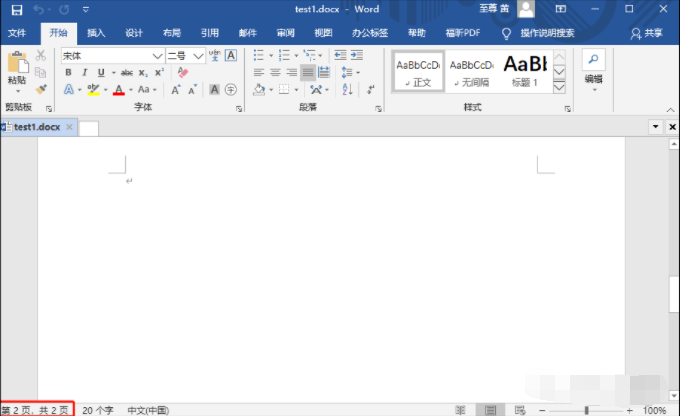The width and height of the screenshot is (680, 416).
Task: Center the paragraph text
Action: pyautogui.click(x=275, y=72)
